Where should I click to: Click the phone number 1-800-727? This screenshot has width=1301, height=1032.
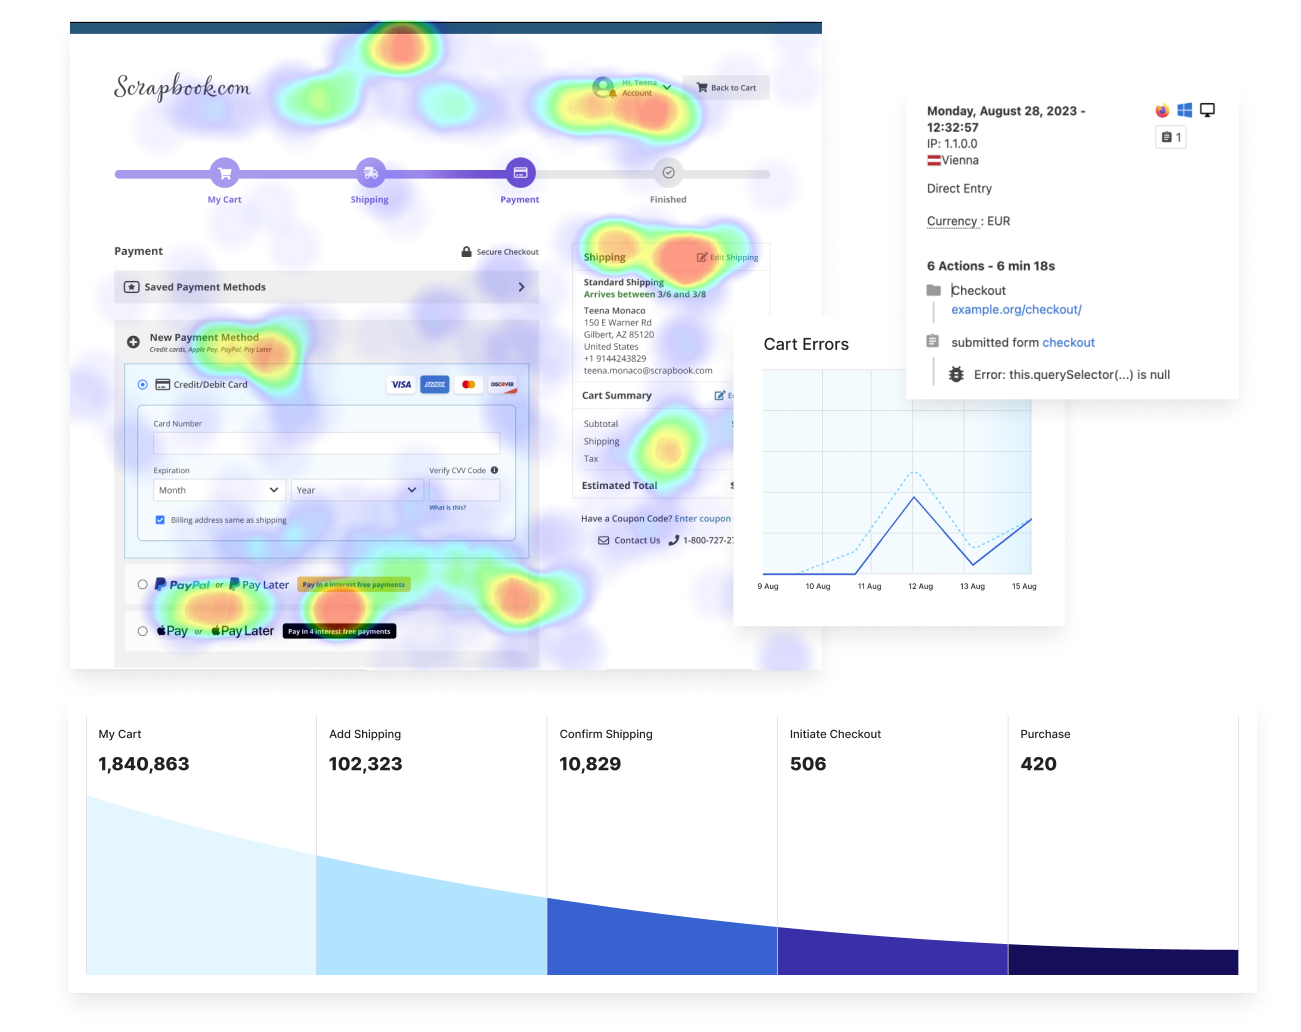coord(701,541)
